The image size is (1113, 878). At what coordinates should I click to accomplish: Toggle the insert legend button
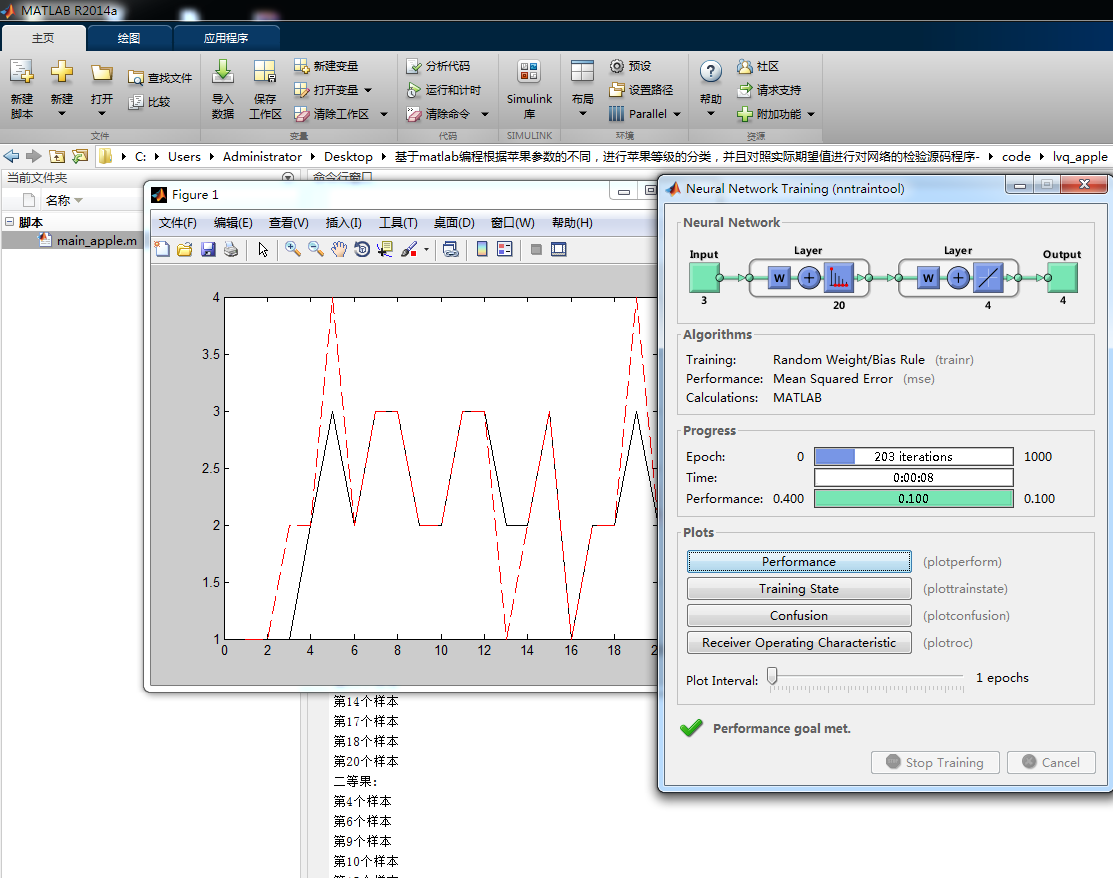[505, 249]
